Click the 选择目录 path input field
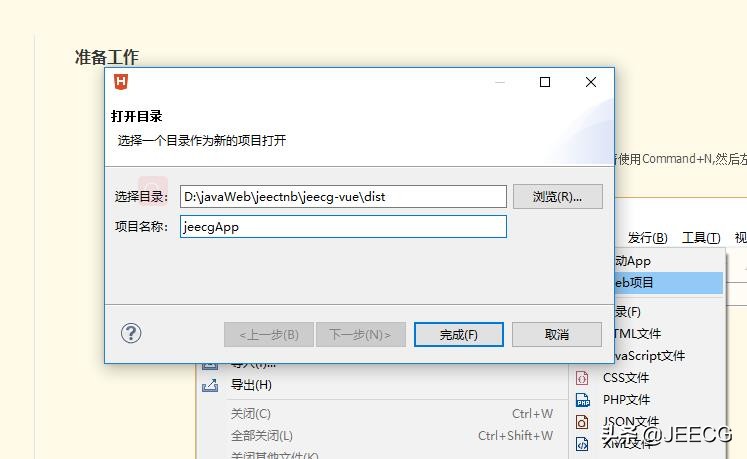Image resolution: width=747 pixels, height=459 pixels. (x=343, y=196)
